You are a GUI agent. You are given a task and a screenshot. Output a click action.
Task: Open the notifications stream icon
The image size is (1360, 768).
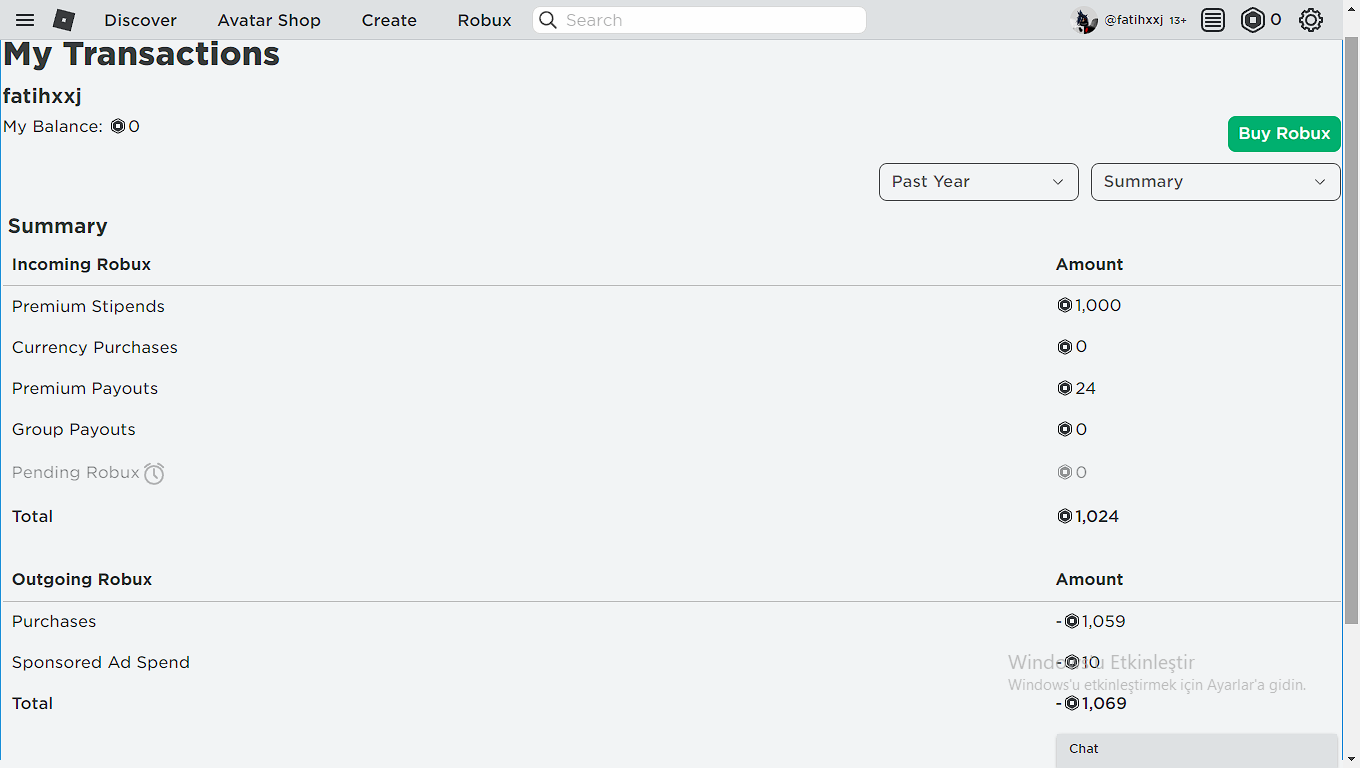(x=1213, y=20)
